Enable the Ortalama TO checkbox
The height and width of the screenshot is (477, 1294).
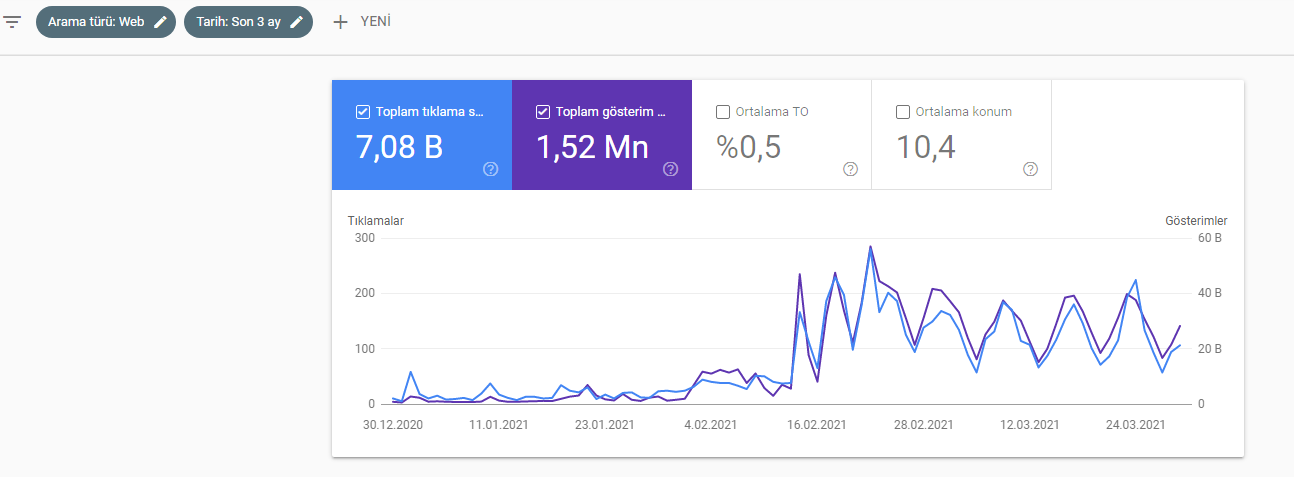point(723,112)
